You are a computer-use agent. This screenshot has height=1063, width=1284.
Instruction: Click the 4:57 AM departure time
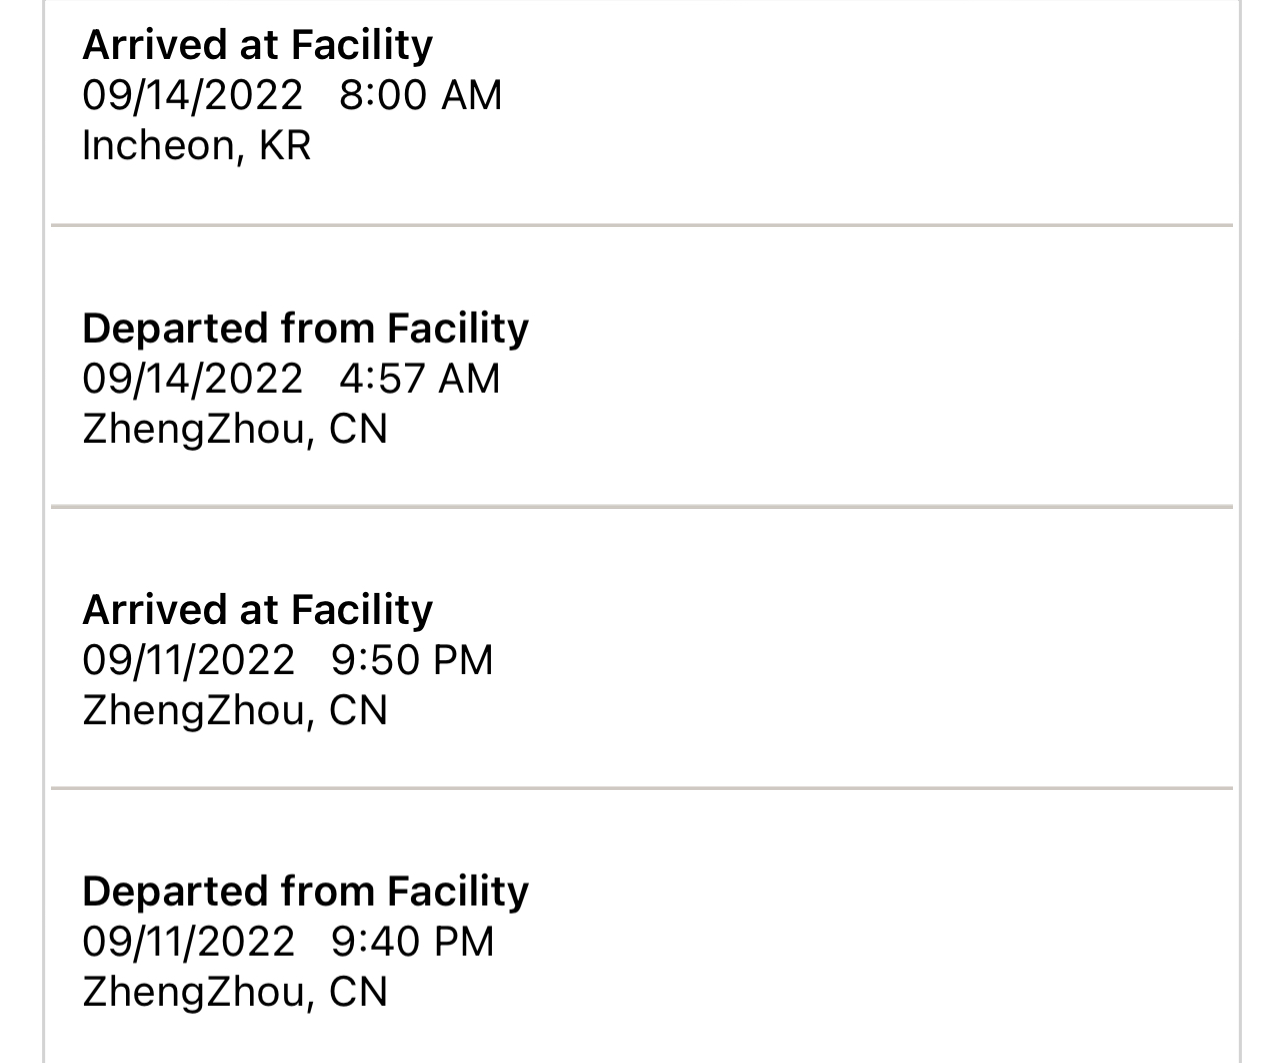[419, 379]
